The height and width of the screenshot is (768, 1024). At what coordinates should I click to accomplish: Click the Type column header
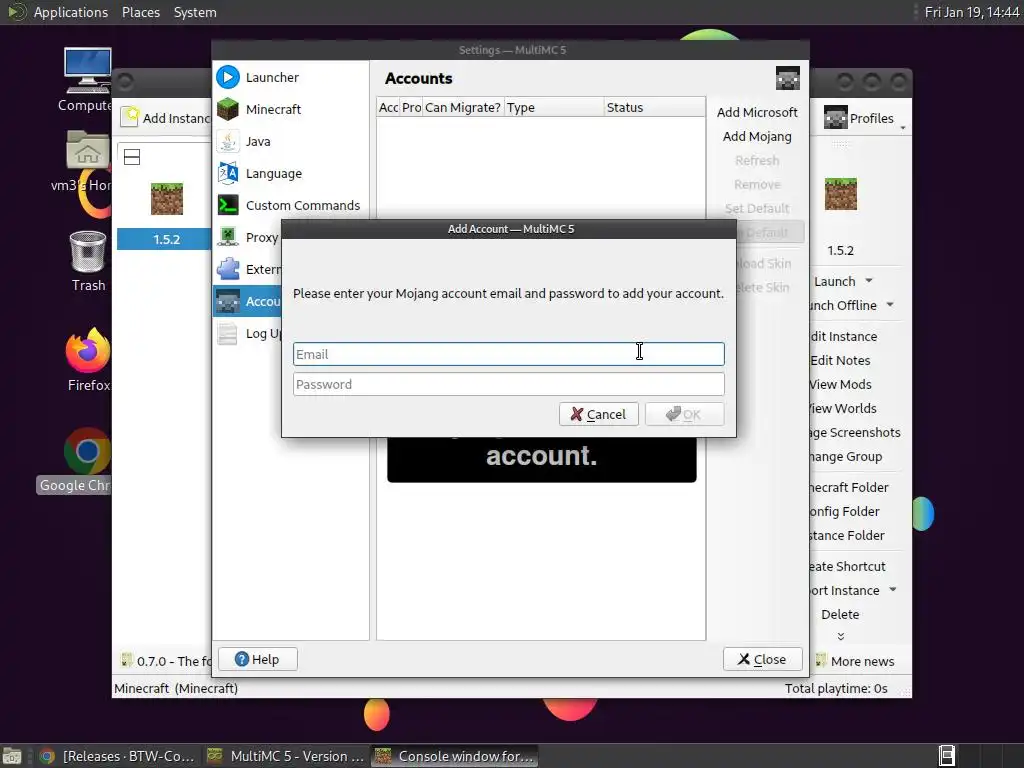[x=554, y=107]
